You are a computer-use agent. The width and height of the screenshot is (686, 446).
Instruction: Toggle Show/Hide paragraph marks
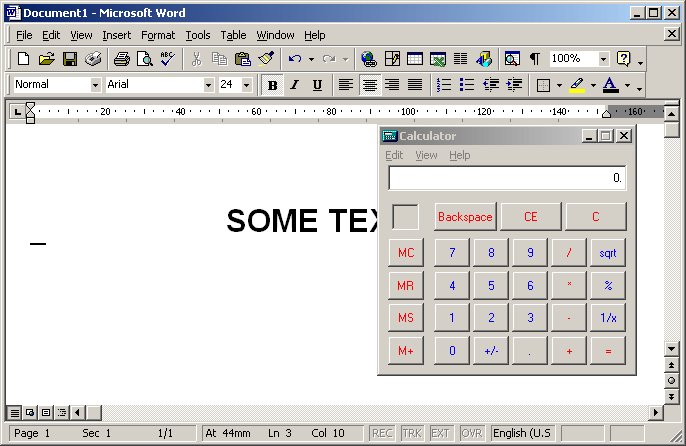(535, 59)
